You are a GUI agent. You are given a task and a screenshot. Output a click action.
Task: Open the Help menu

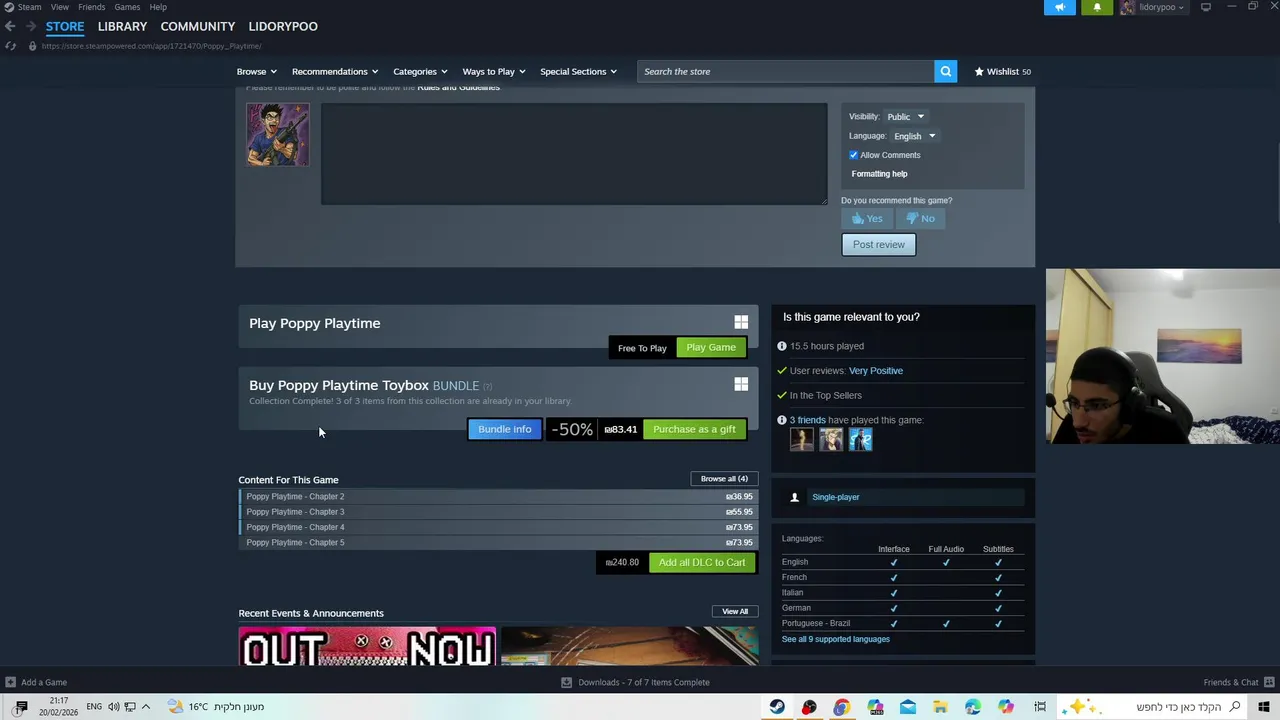(158, 7)
